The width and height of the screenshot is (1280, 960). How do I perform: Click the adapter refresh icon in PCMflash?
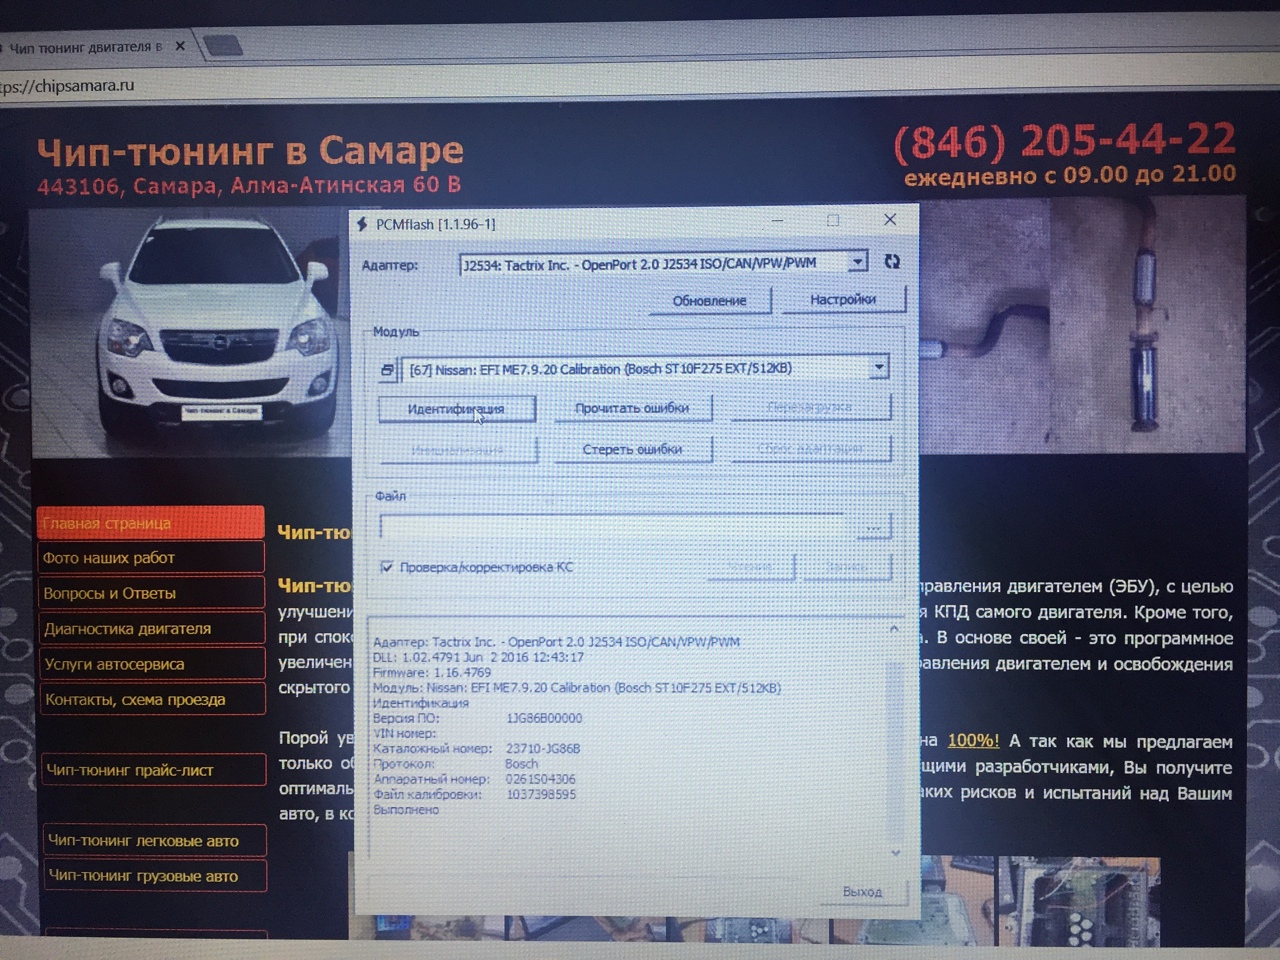click(x=892, y=261)
